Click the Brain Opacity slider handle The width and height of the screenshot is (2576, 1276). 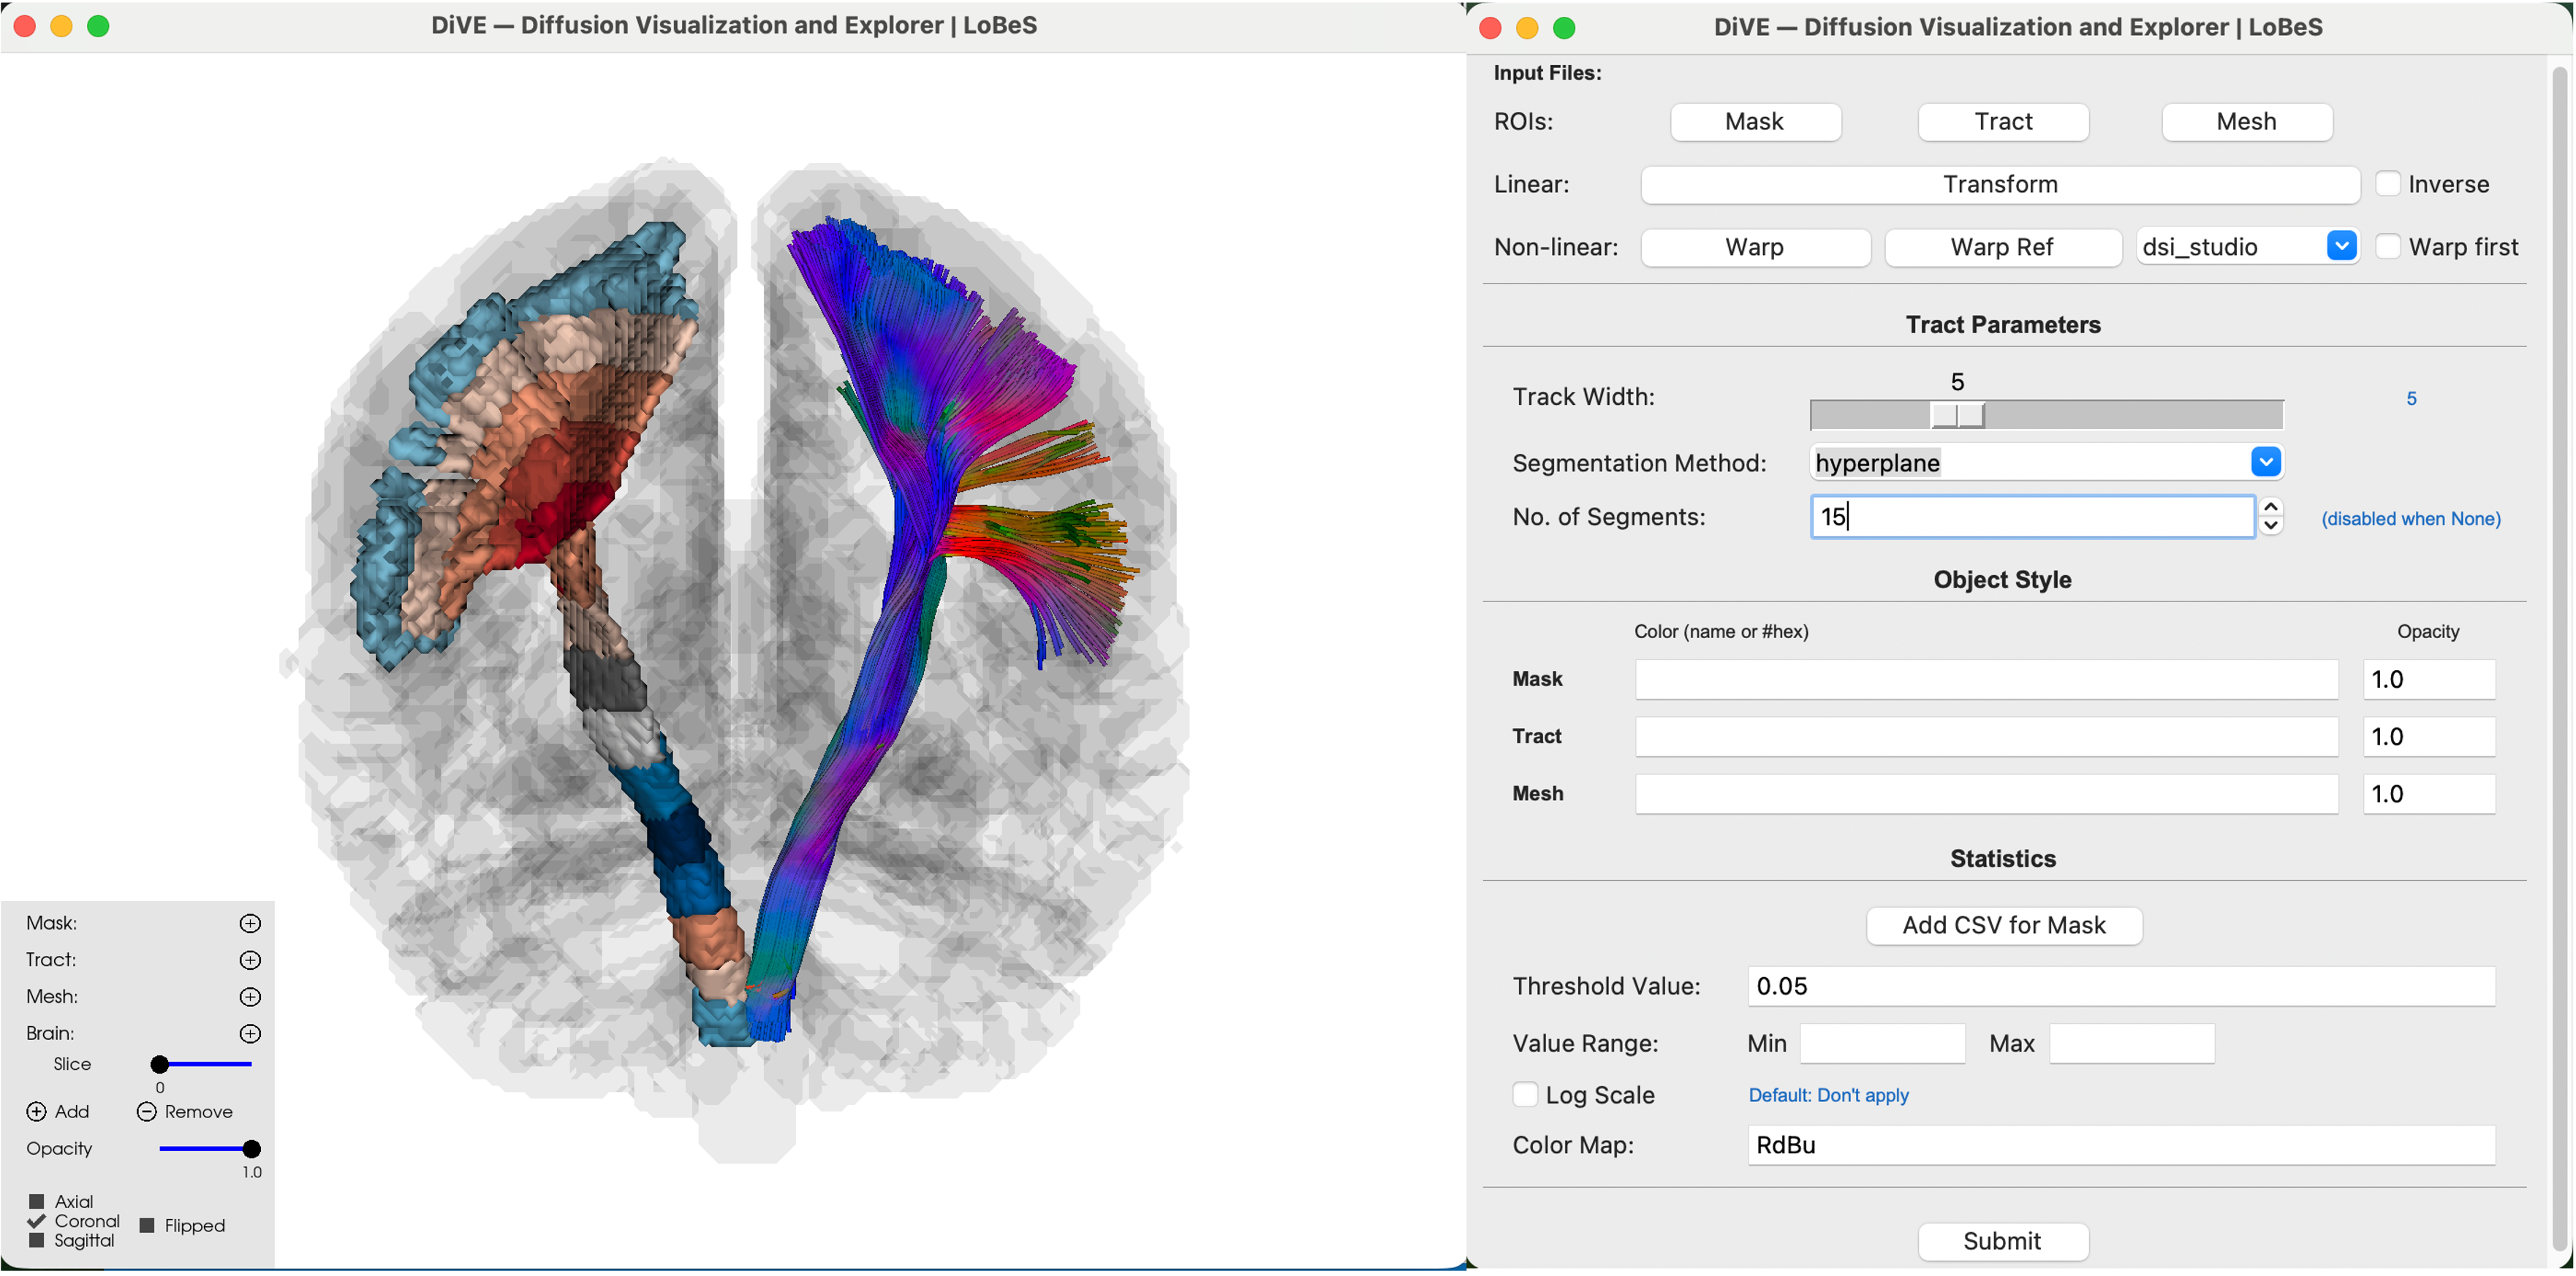click(252, 1149)
